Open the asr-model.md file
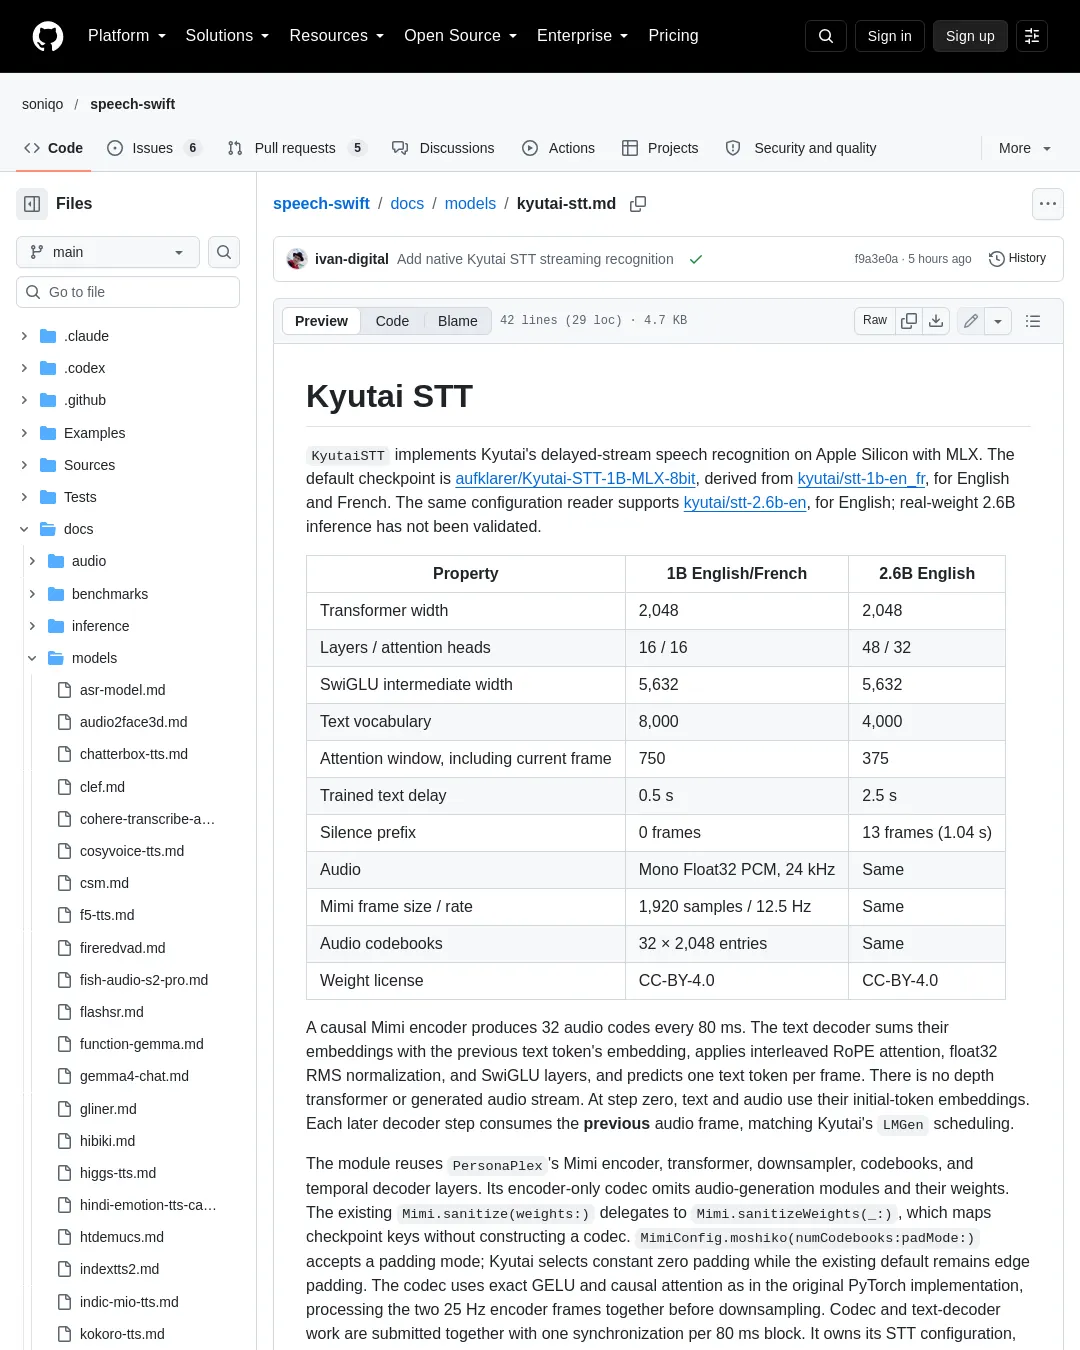This screenshot has width=1080, height=1350. click(x=122, y=690)
